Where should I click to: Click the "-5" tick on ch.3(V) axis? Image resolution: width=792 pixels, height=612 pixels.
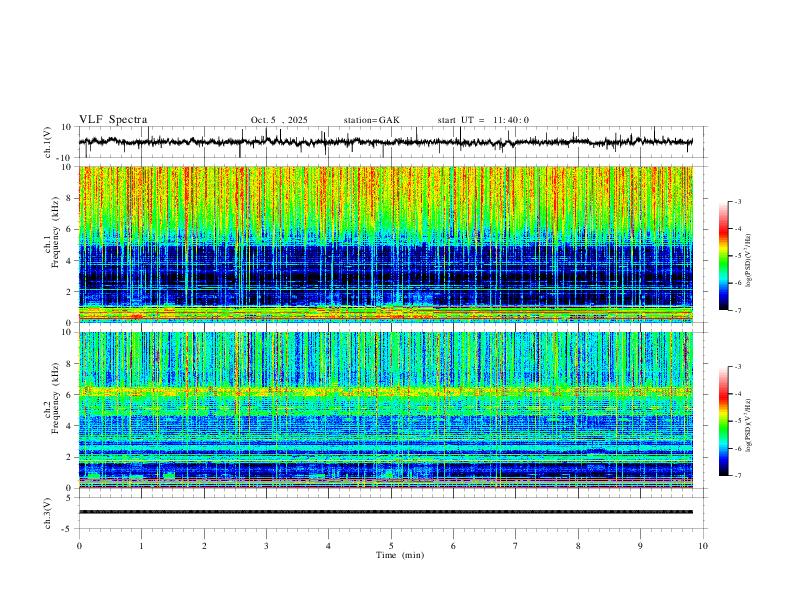(x=68, y=529)
